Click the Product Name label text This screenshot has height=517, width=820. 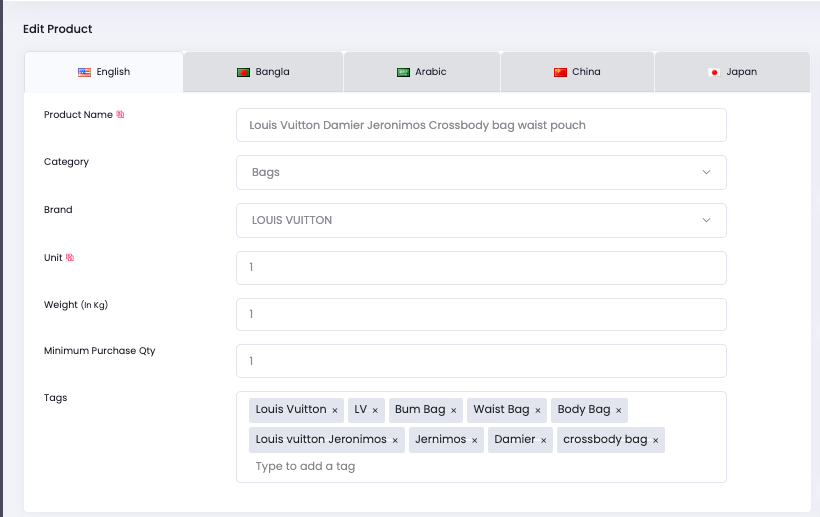pos(78,114)
